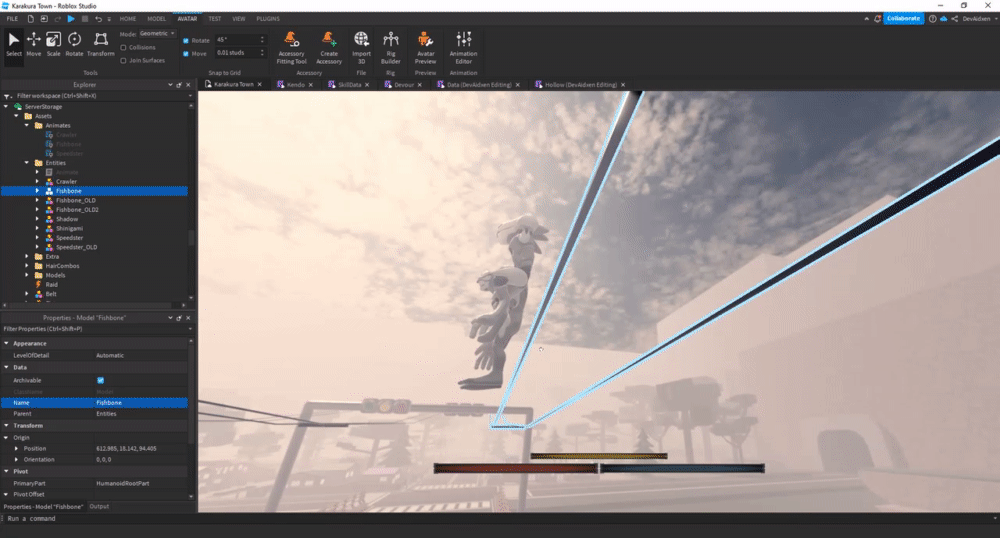1000x538 pixels.
Task: Collapse the Entities folder
Action: [27, 163]
